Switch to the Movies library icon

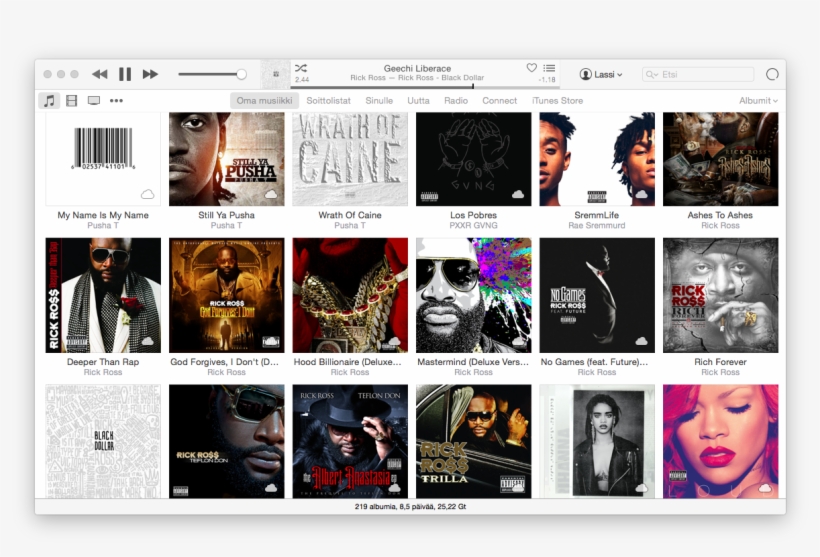pos(72,100)
